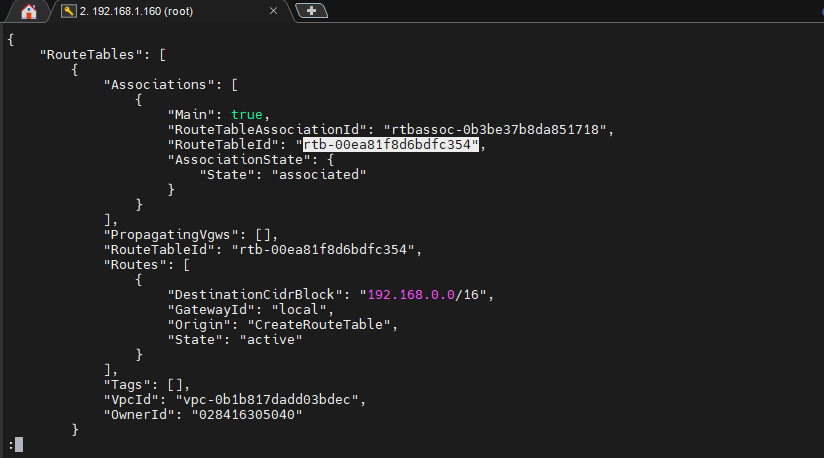The image size is (824, 458).
Task: Click the highlighted rtb-00ea81f8d6bdfc354 text
Action: [391, 144]
